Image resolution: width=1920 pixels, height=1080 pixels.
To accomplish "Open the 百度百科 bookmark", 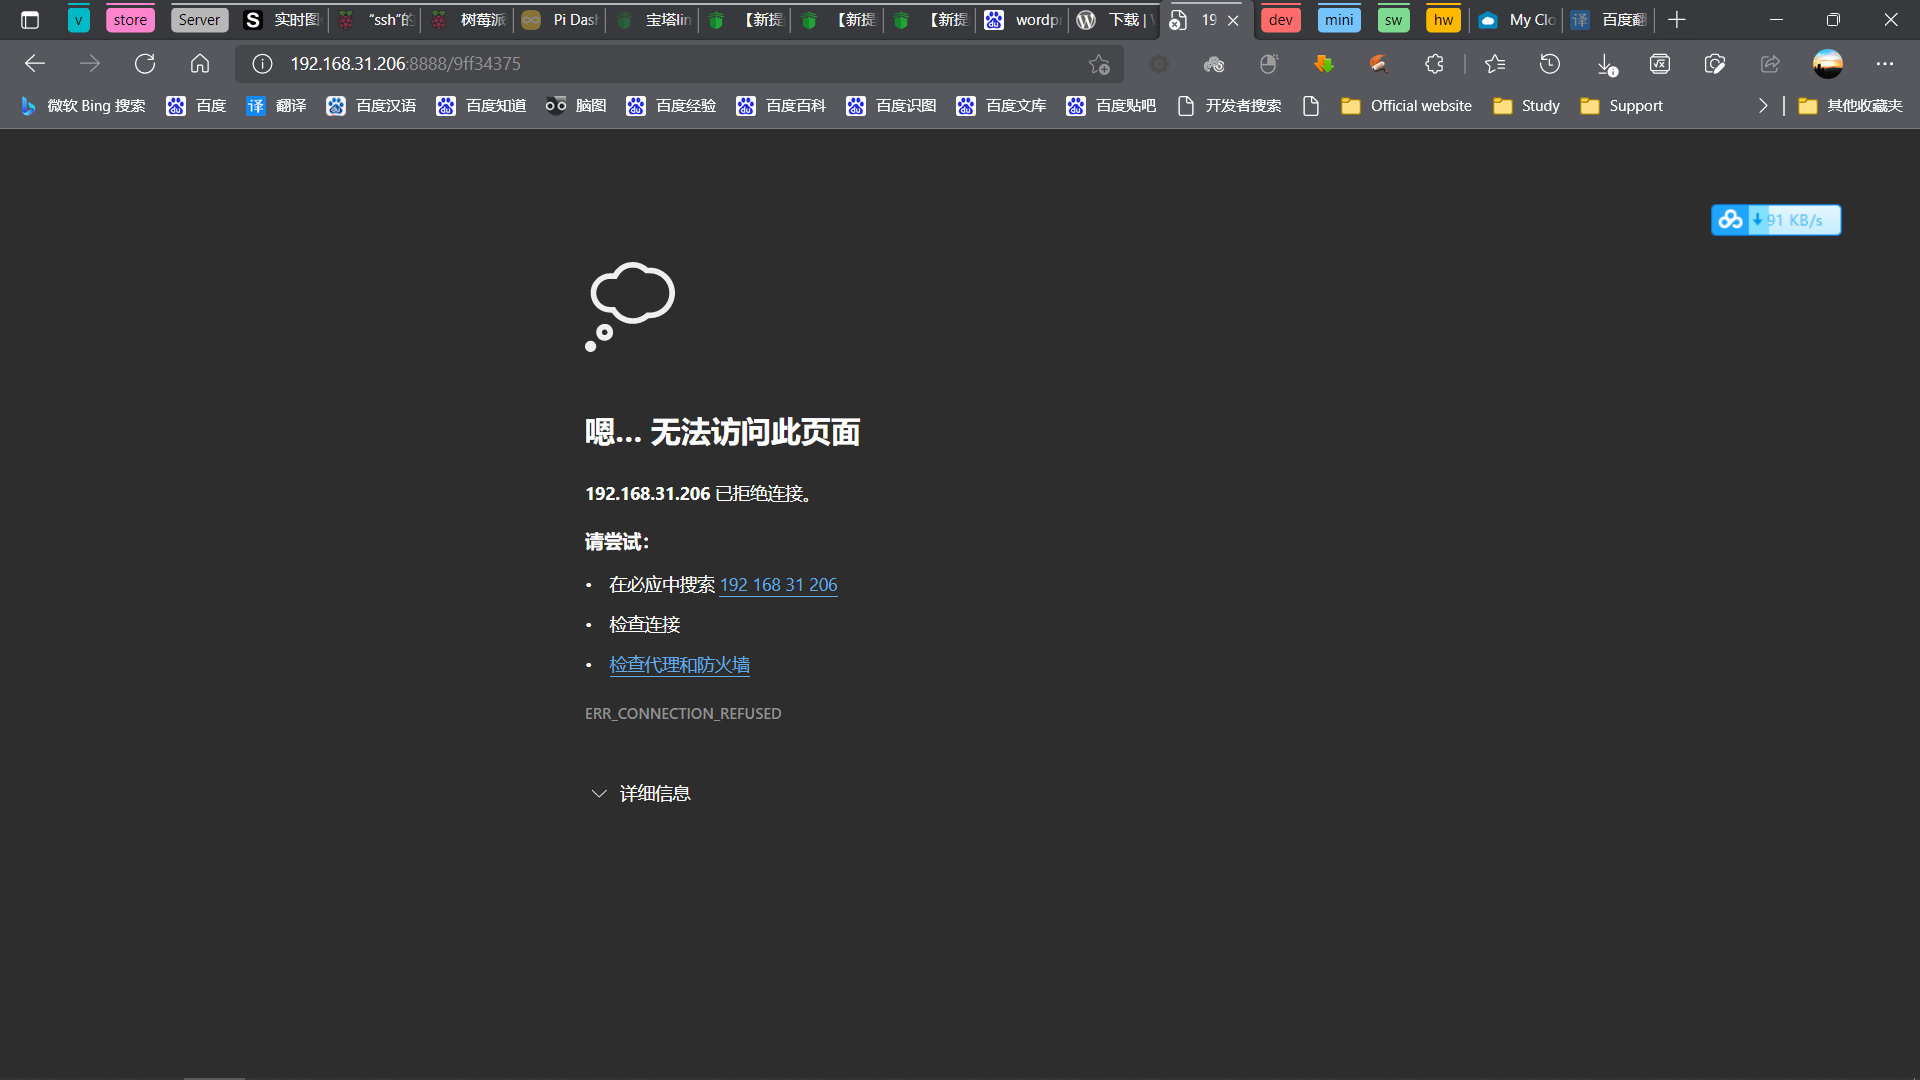I will tap(781, 106).
